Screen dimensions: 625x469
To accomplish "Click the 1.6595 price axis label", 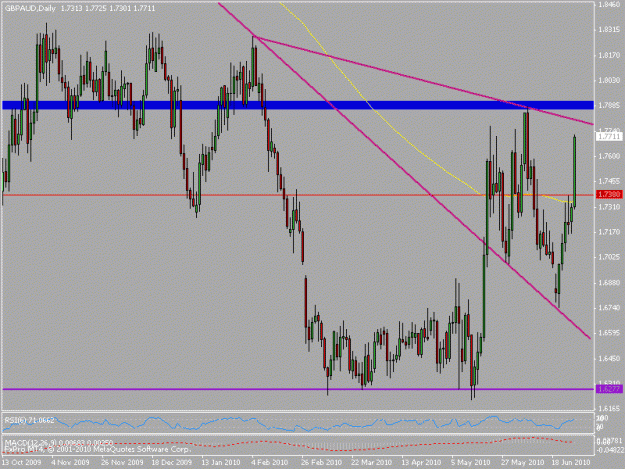I will click(609, 333).
